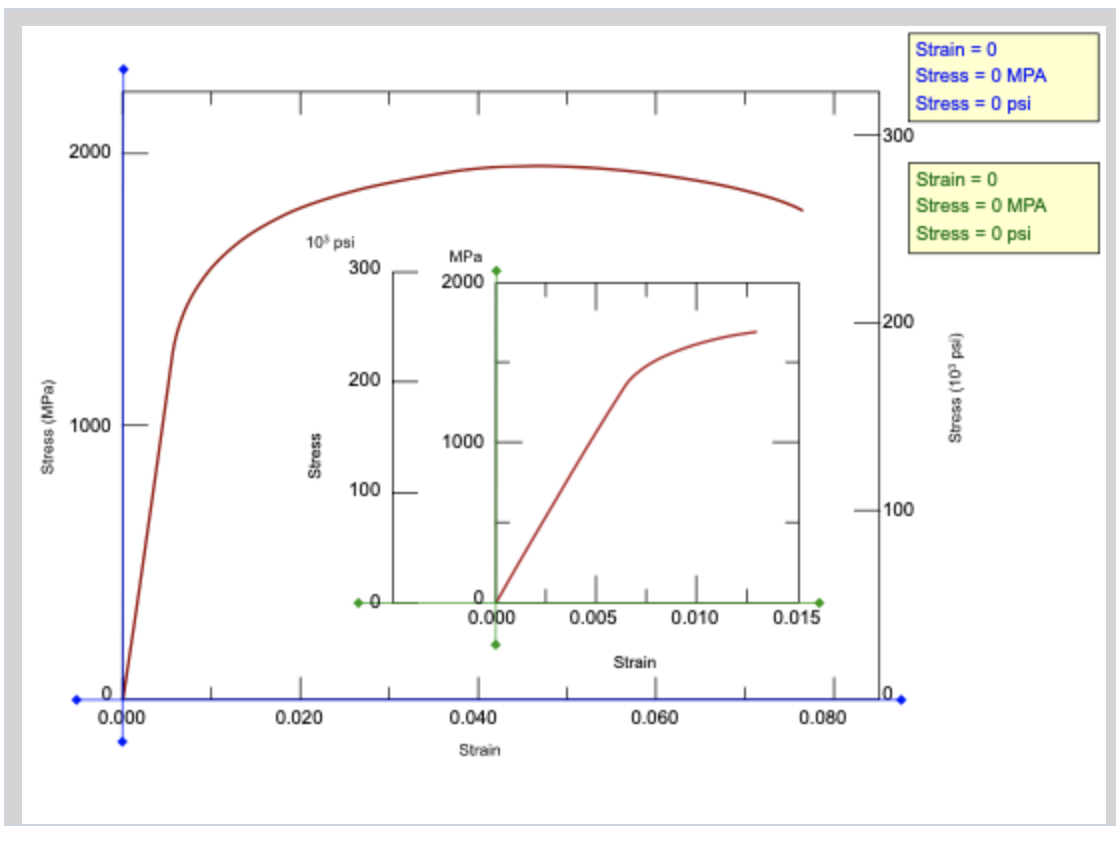The width and height of the screenshot is (1116, 842).
Task: Click the '0.010' inset strain label
Action: coord(695,617)
